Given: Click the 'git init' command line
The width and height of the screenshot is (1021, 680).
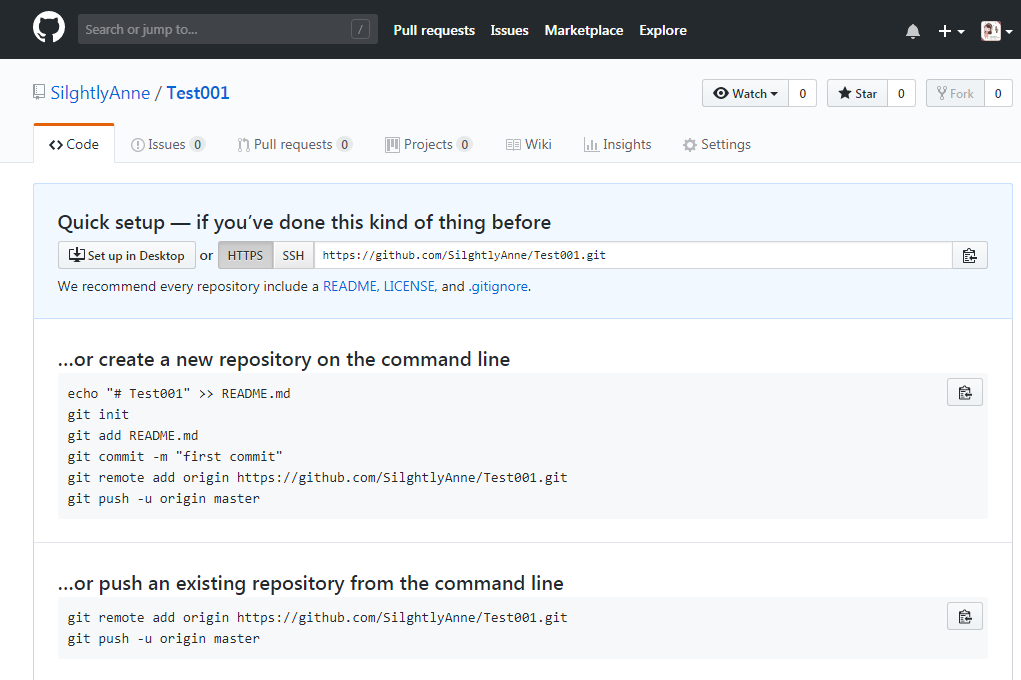Looking at the screenshot, I should tap(98, 414).
